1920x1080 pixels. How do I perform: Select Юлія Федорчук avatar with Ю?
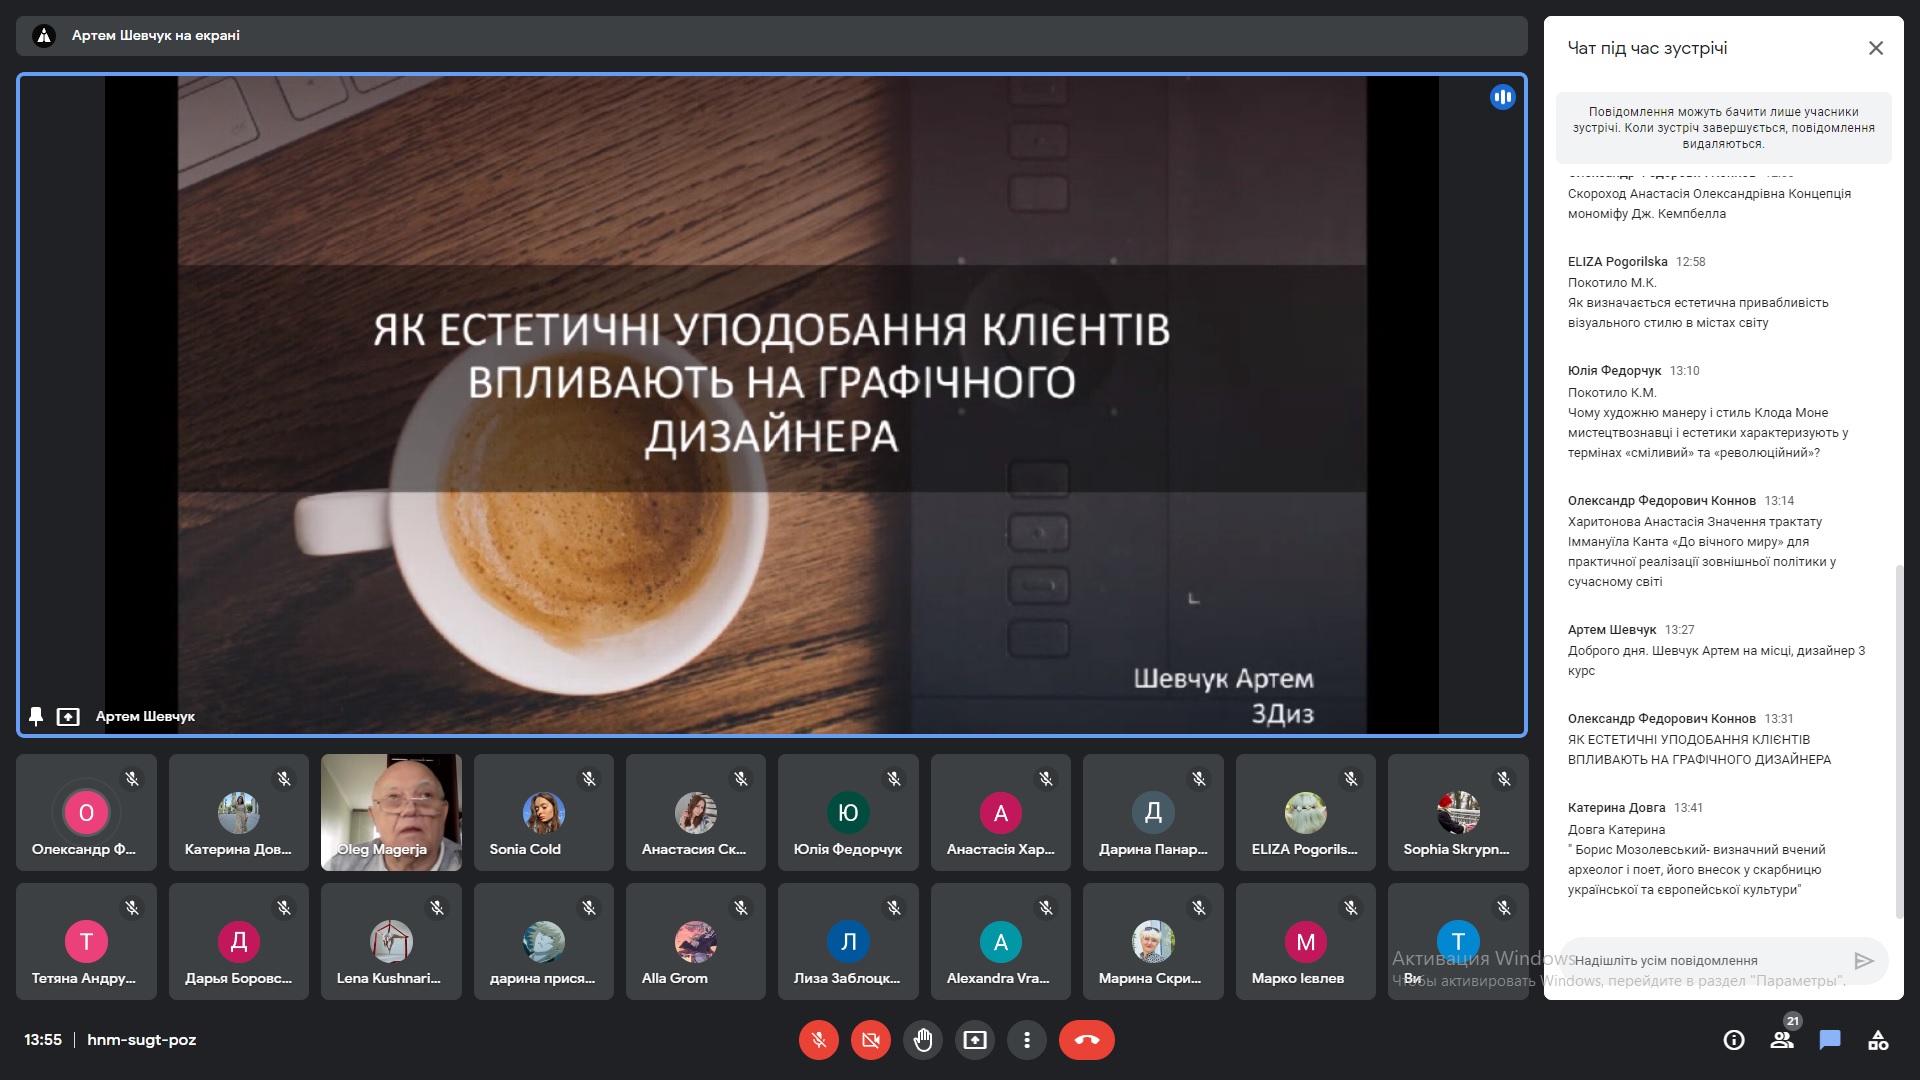(x=848, y=813)
